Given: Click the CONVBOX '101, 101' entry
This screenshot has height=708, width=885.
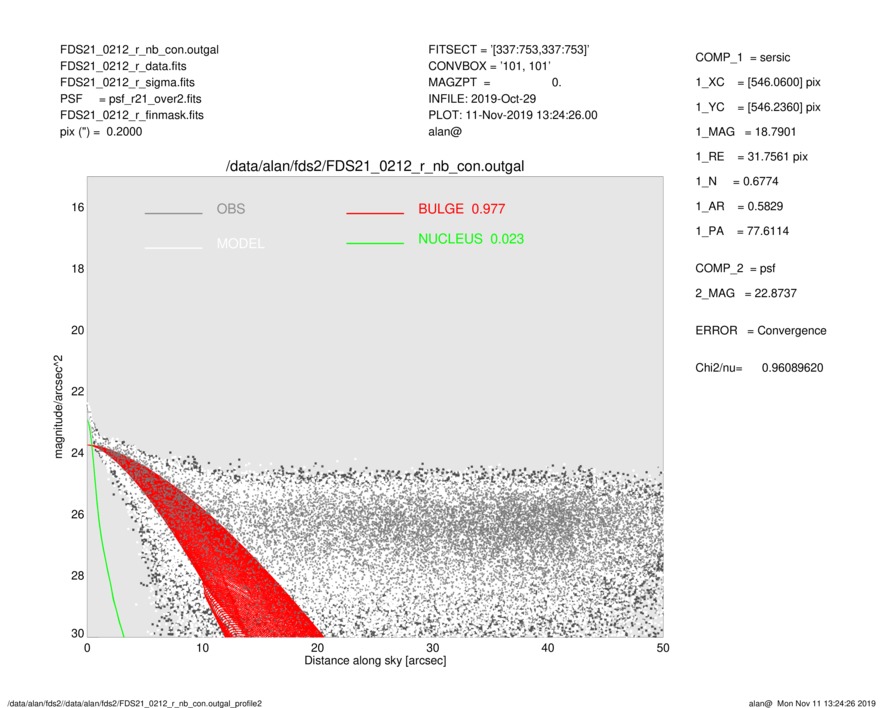Looking at the screenshot, I should tap(525, 66).
